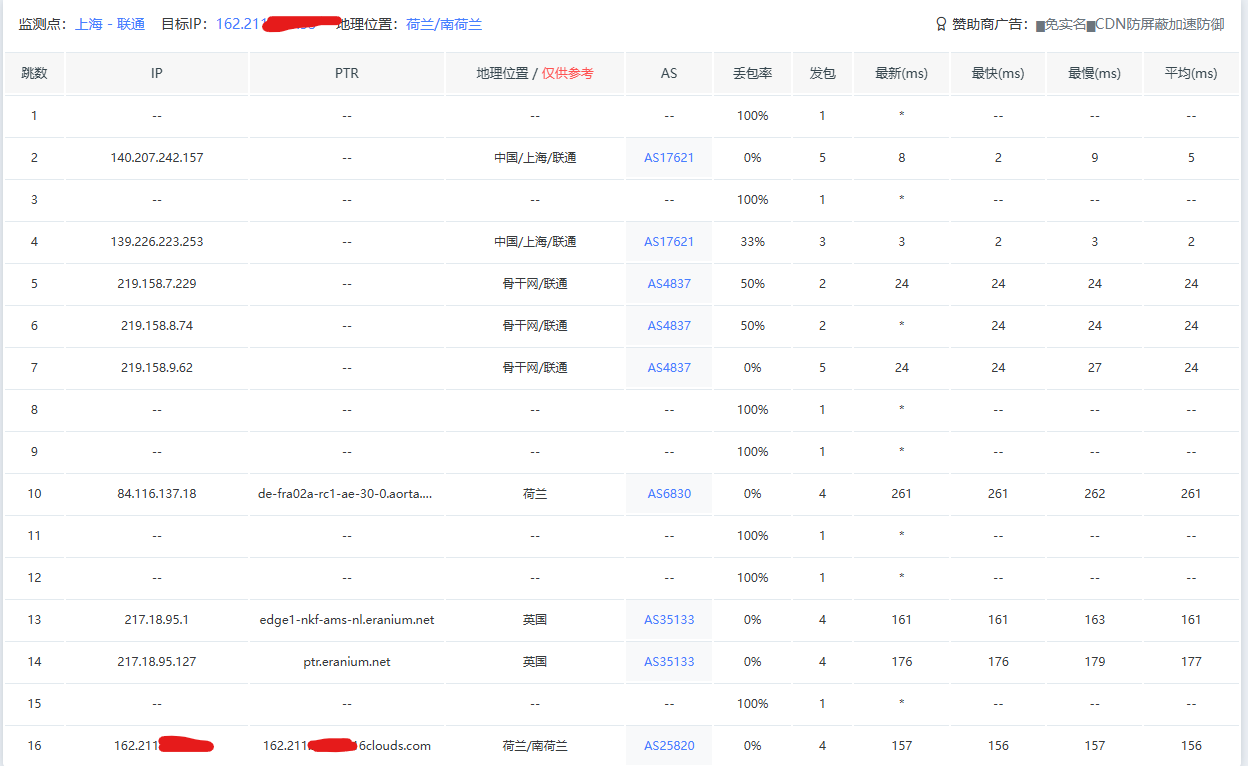The width and height of the screenshot is (1248, 766).
Task: Open the 免实名 CDN防屏蔽加速防御 sponsor ad
Action: (x=1130, y=24)
